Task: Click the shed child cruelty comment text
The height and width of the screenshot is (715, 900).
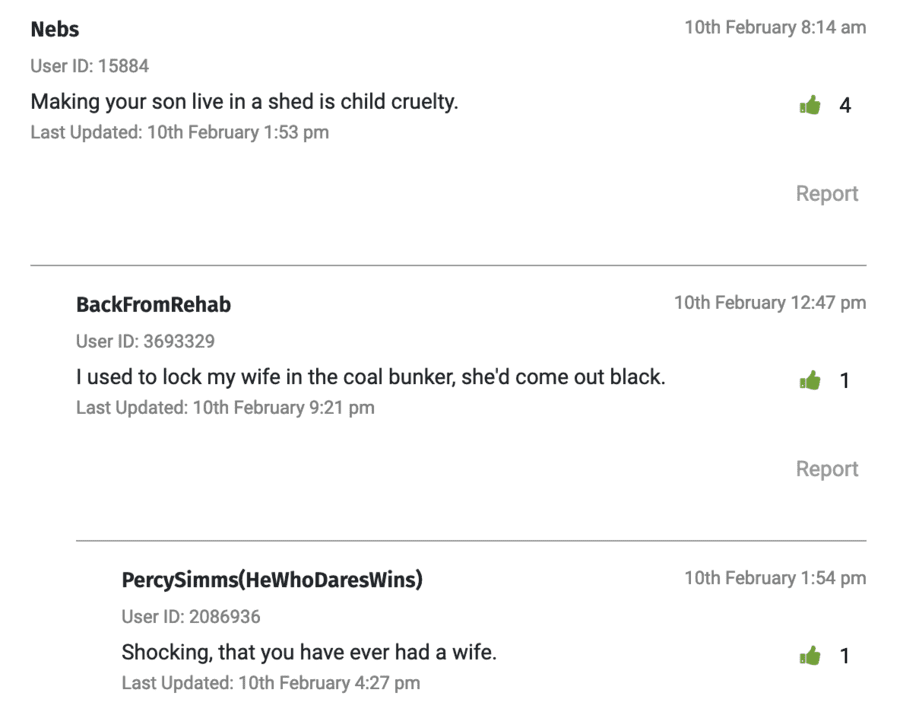Action: click(x=244, y=102)
